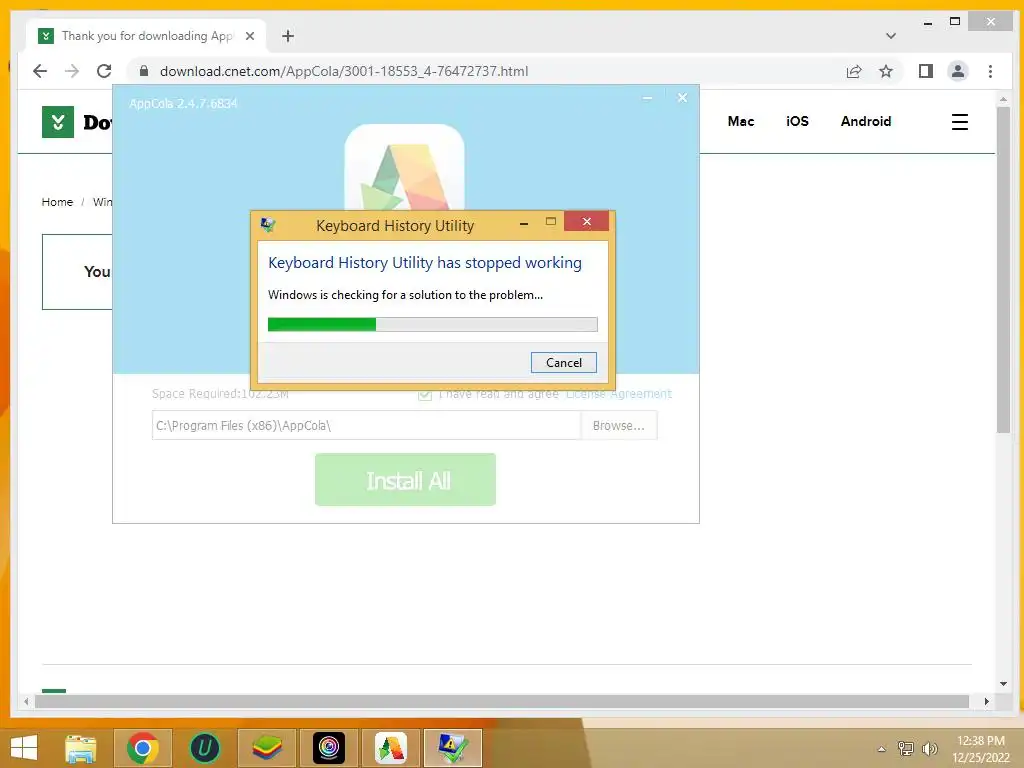The width and height of the screenshot is (1024, 768).
Task: Reload the CNET download page
Action: [x=104, y=71]
